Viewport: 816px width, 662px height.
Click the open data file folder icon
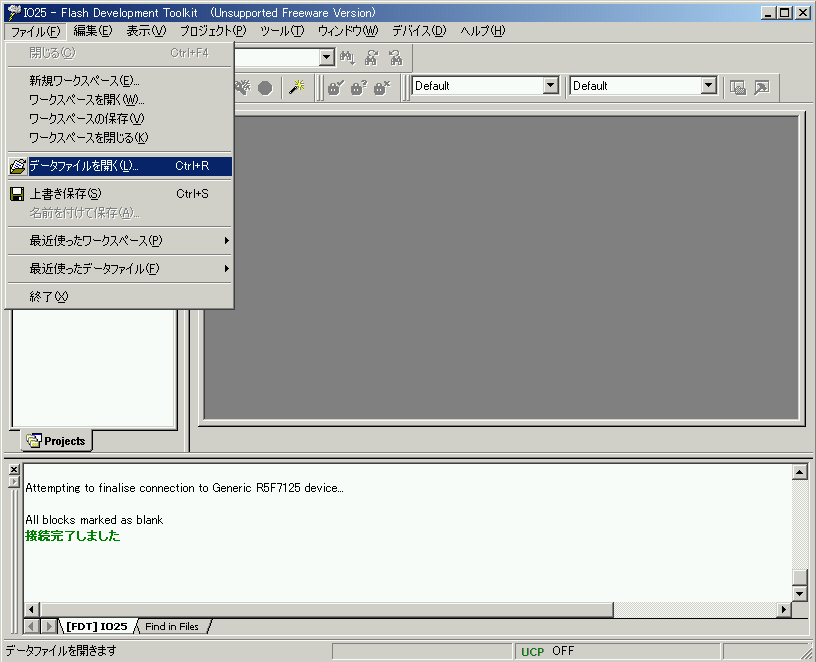point(18,166)
